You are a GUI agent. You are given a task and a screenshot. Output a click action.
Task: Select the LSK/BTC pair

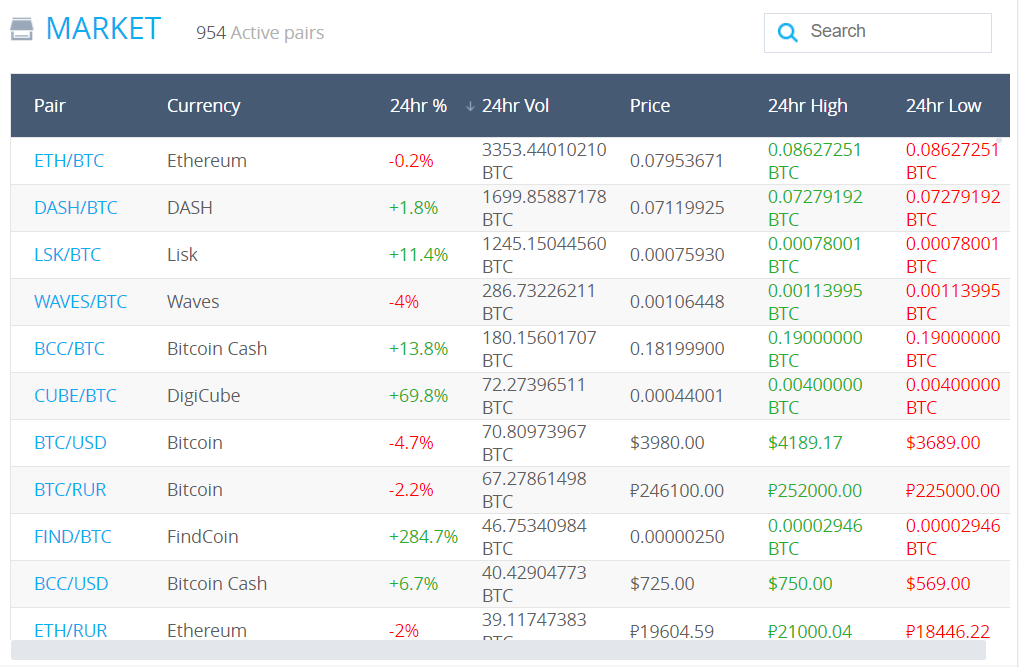[x=67, y=255]
